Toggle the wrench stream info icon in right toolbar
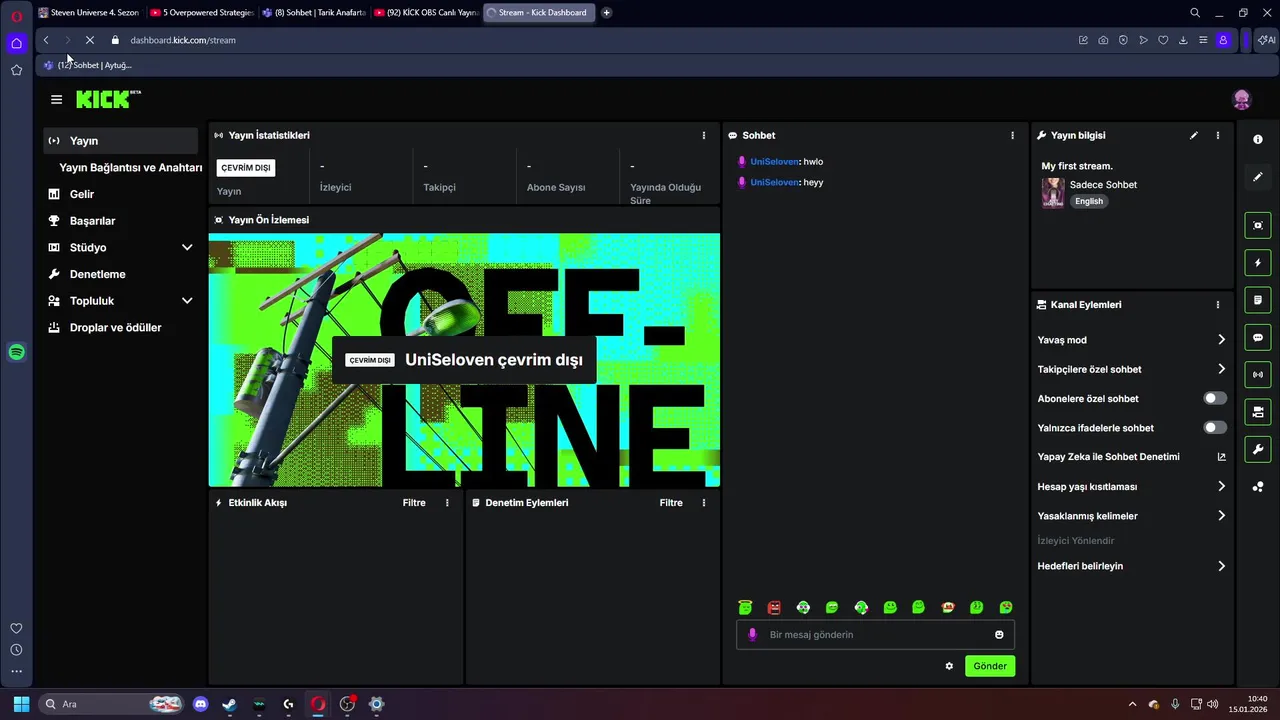Image resolution: width=1280 pixels, height=720 pixels. click(x=1258, y=449)
